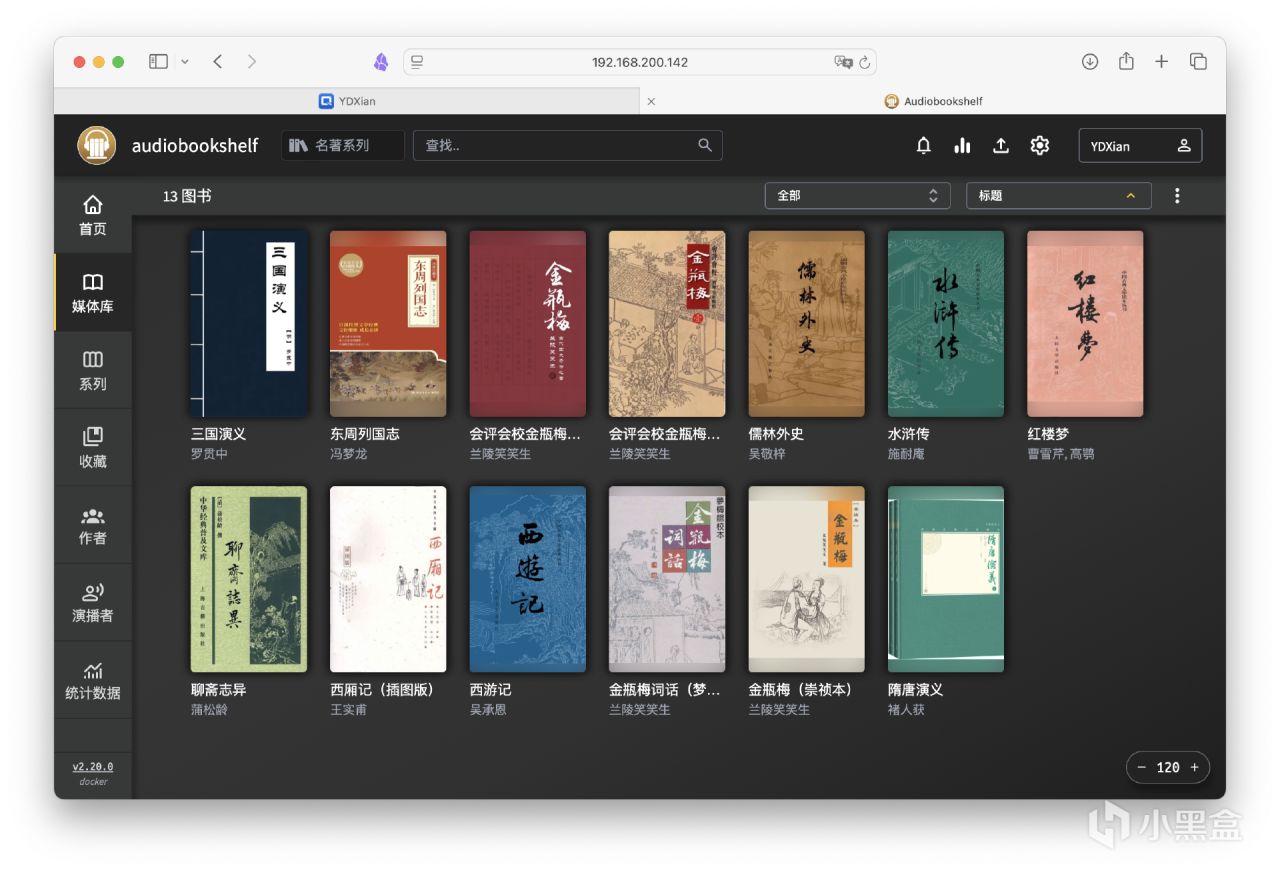Switch to the Audiobookshelf browser tab
The image size is (1280, 871).
point(933,101)
